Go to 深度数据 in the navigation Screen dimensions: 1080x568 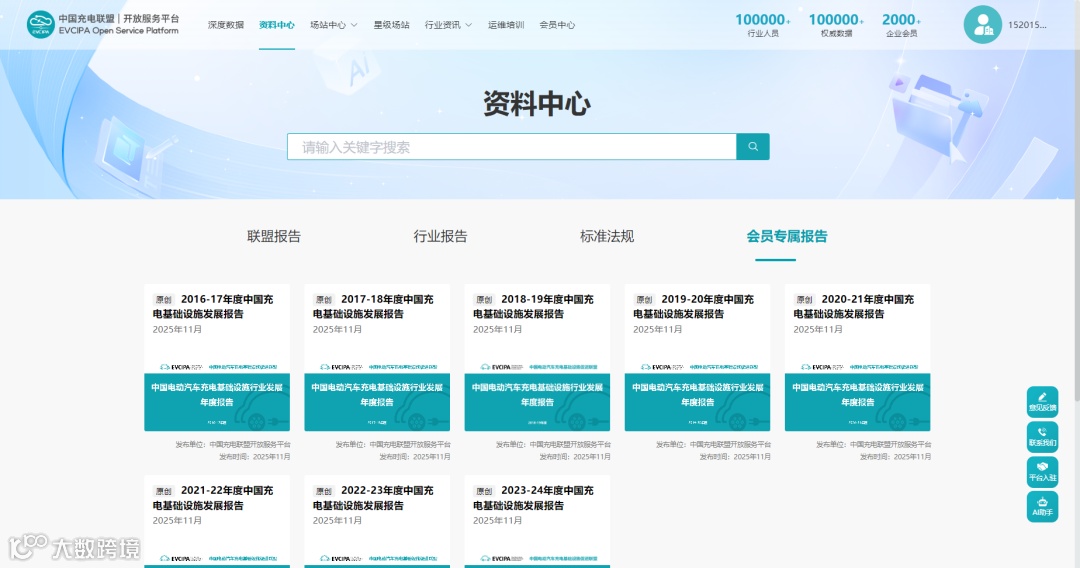point(226,25)
